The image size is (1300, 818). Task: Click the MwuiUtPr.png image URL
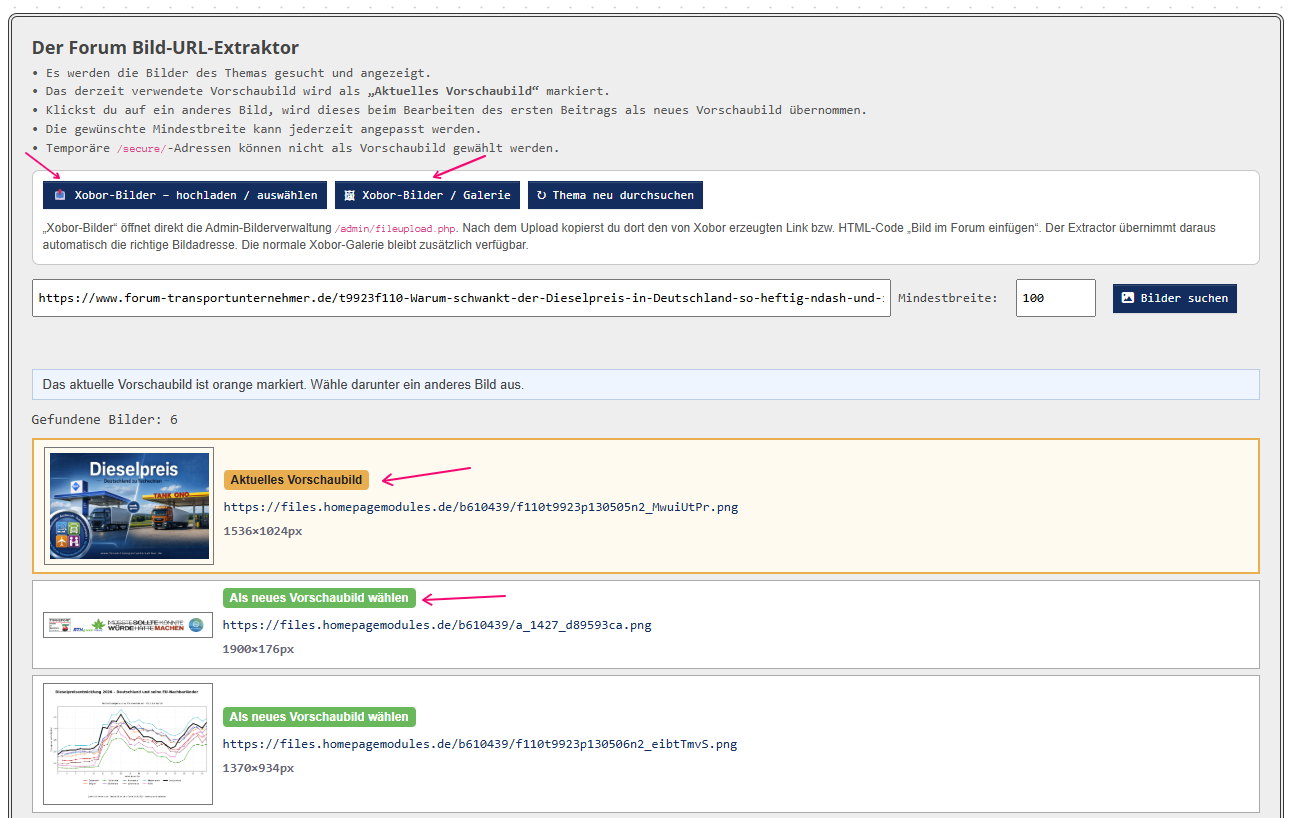[x=481, y=507]
